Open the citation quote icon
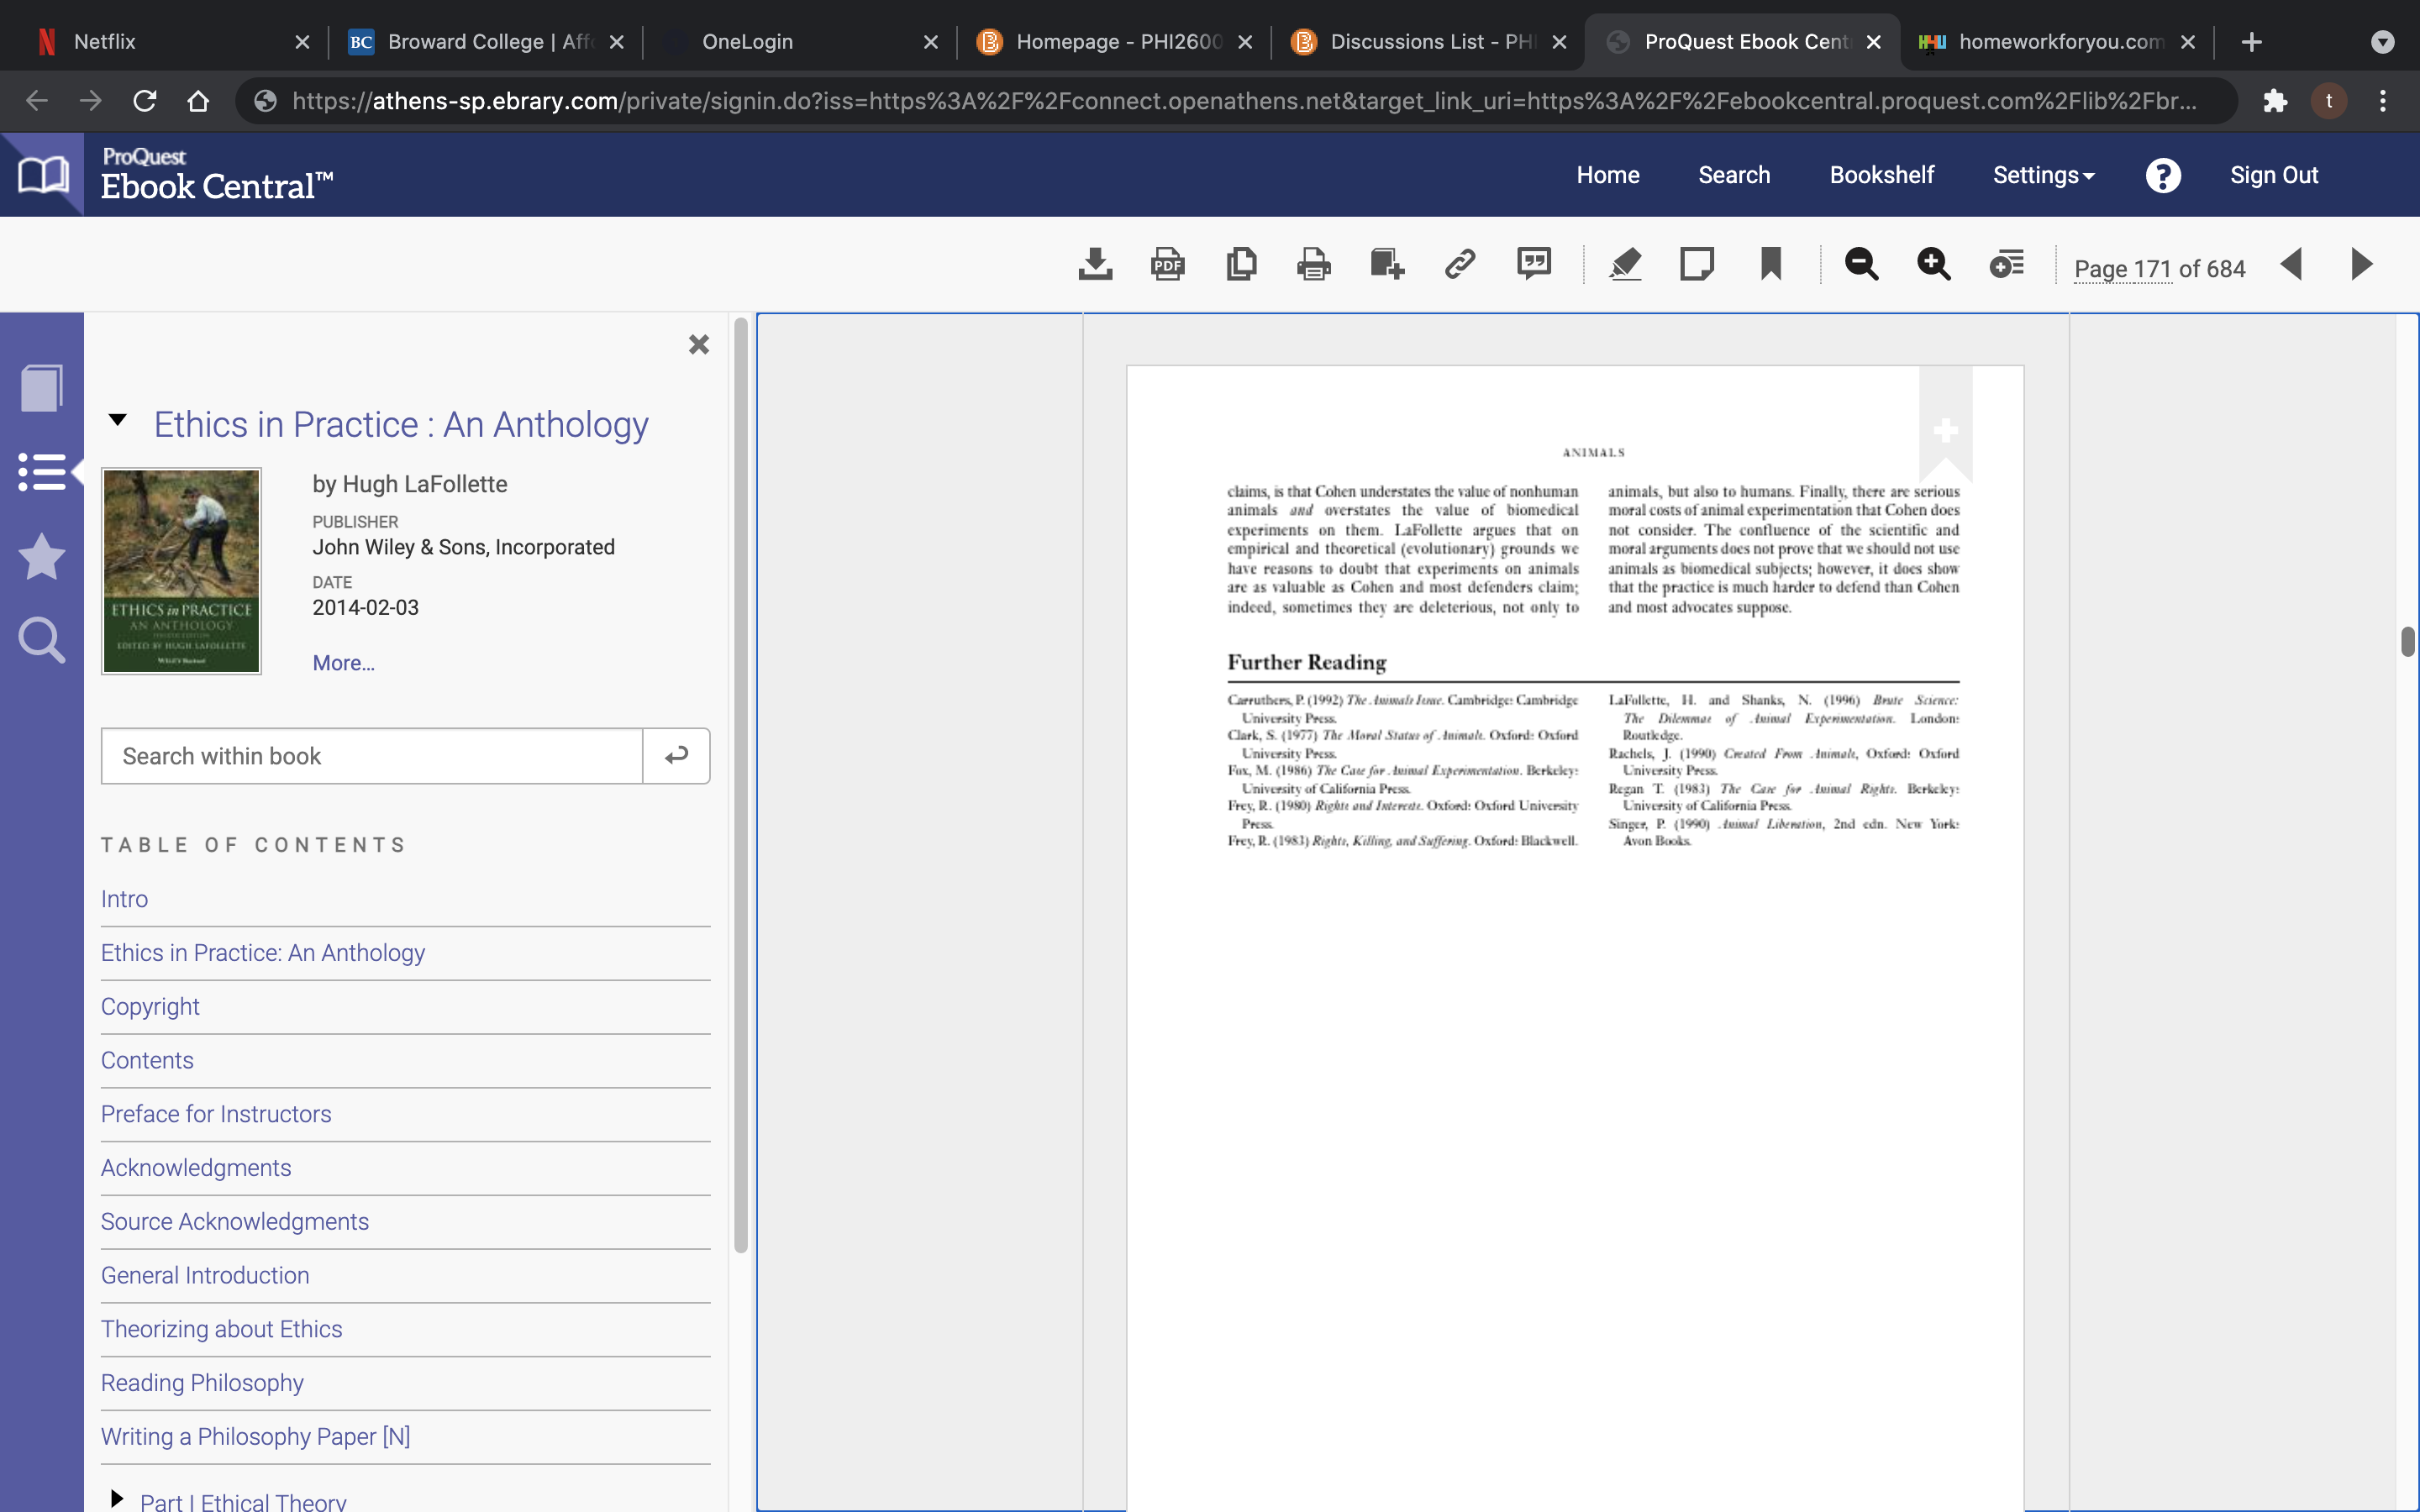Viewport: 2420px width, 1512px height. pyautogui.click(x=1534, y=265)
